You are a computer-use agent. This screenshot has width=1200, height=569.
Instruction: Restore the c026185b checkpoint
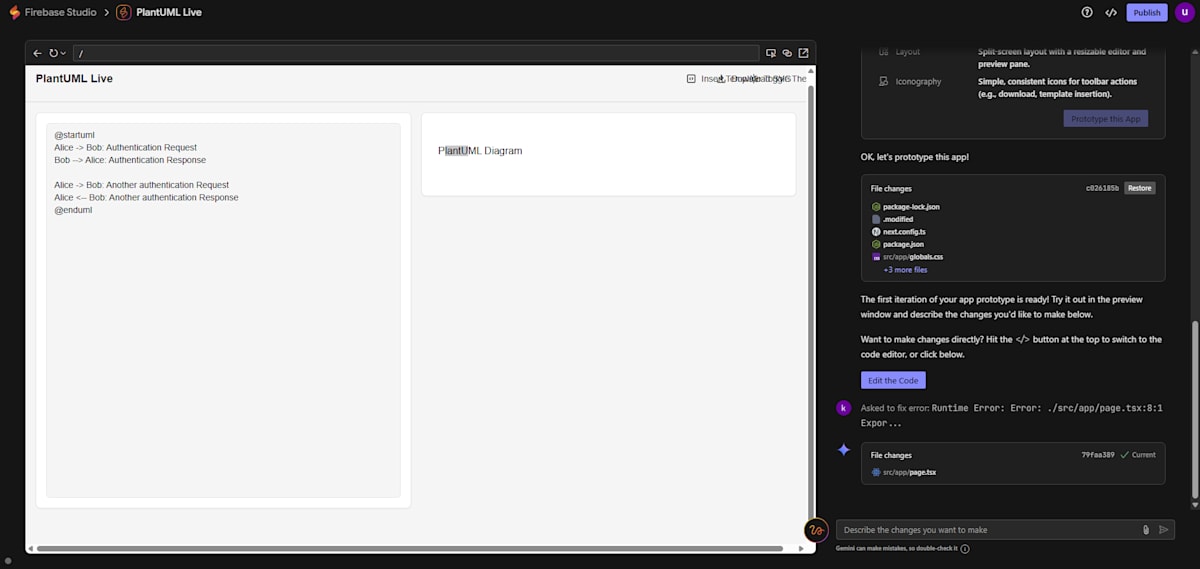coord(1139,188)
